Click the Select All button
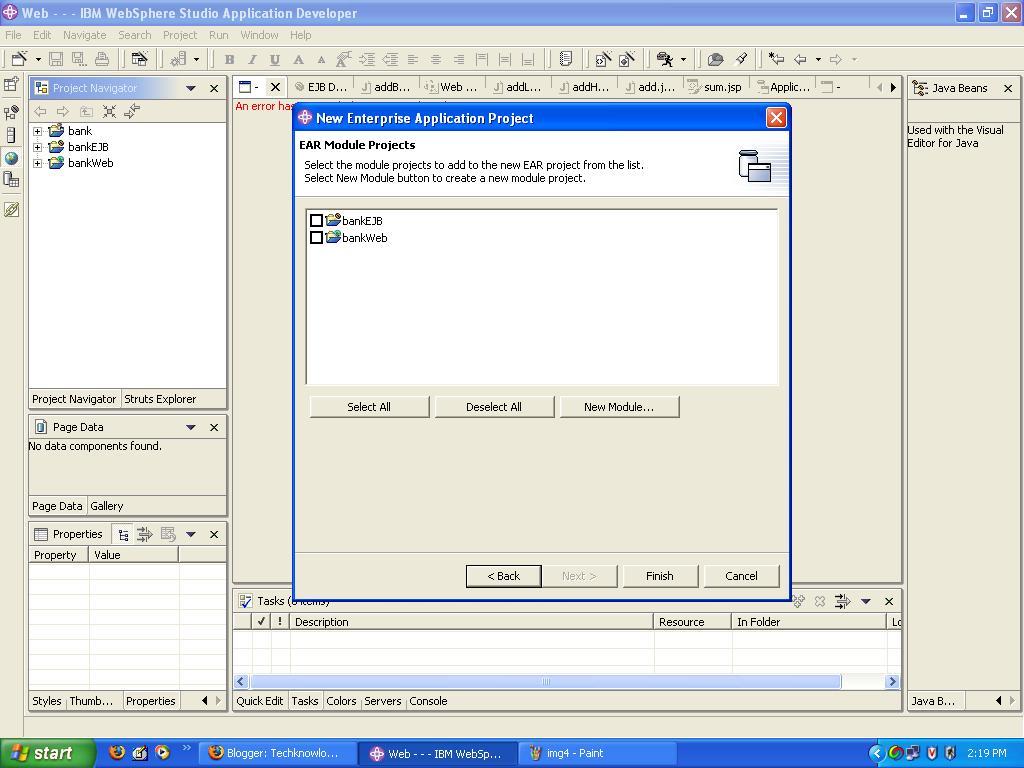 (x=369, y=407)
